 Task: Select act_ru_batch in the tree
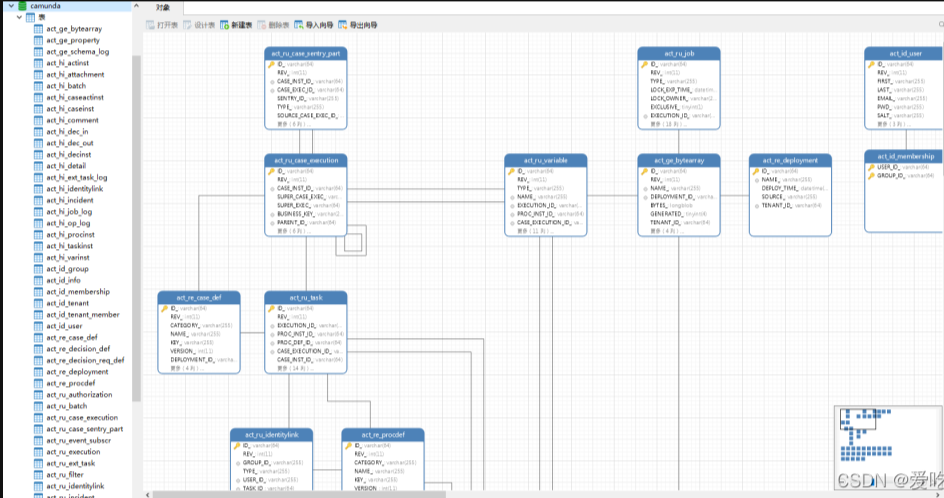click(67, 406)
